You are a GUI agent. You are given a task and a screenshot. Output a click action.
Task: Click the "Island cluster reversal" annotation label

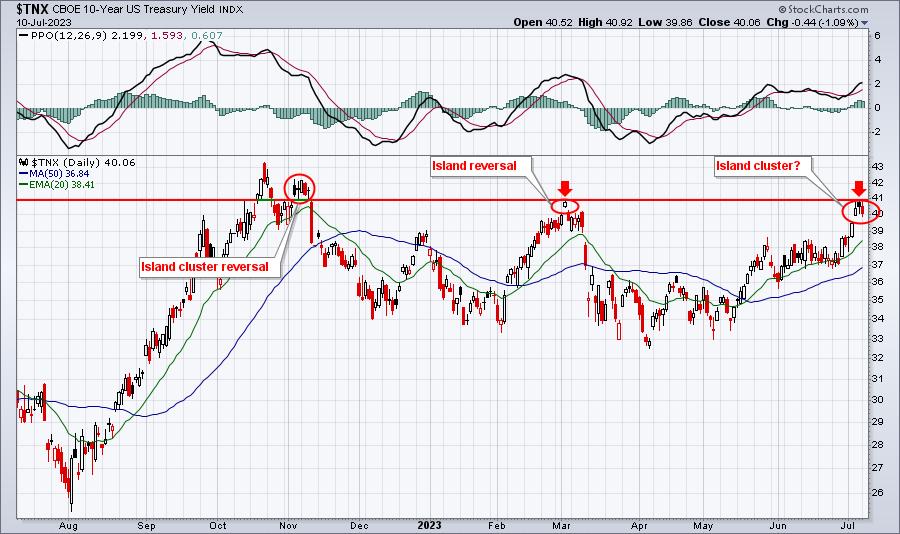tap(205, 267)
